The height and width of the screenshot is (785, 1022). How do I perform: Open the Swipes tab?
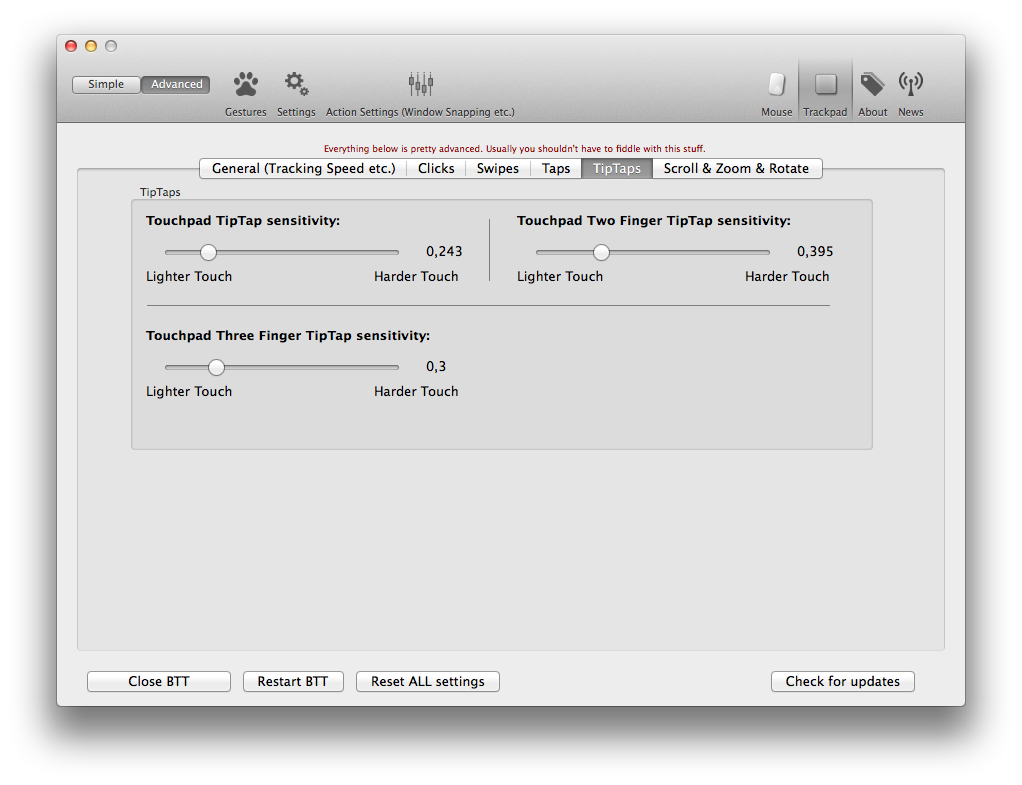pos(497,168)
